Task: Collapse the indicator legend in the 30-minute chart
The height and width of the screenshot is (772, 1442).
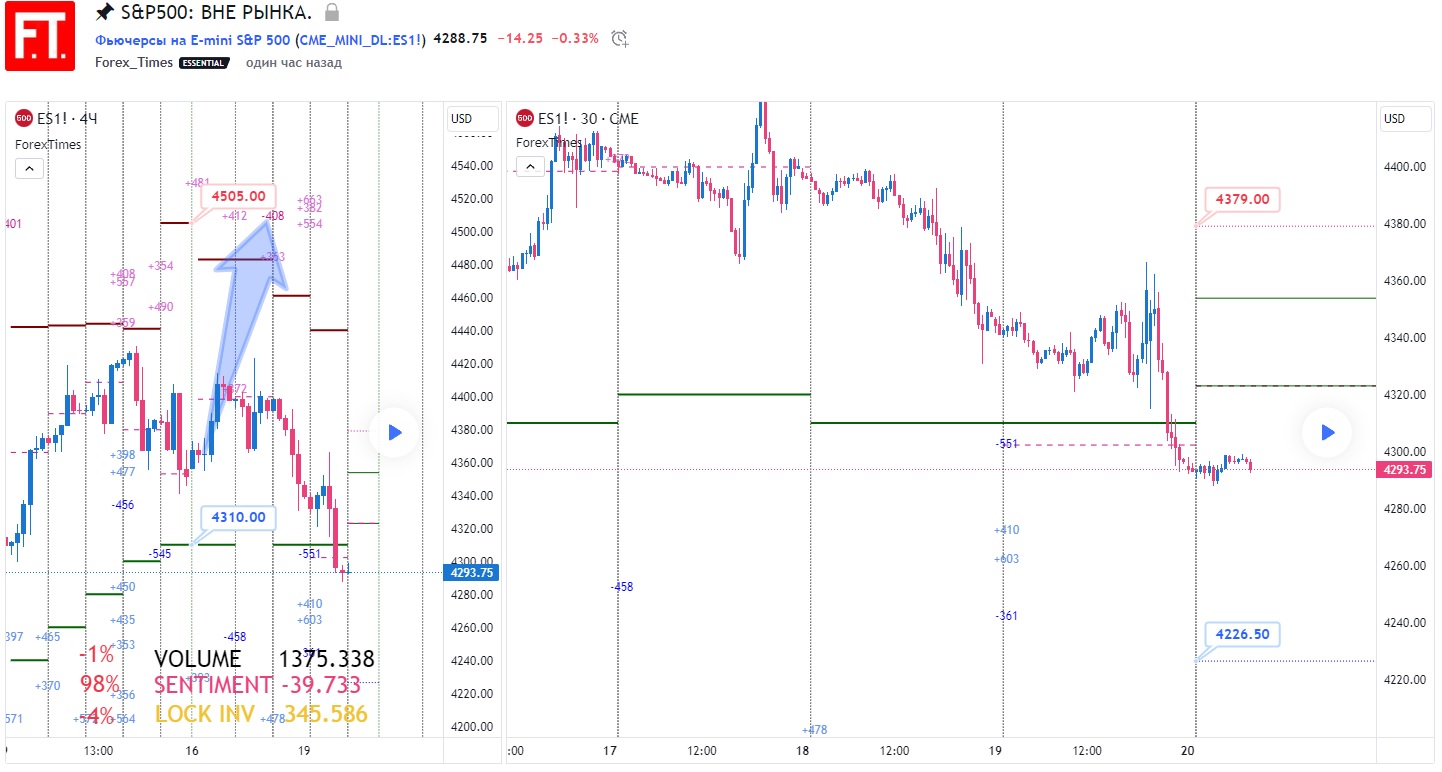Action: (530, 169)
